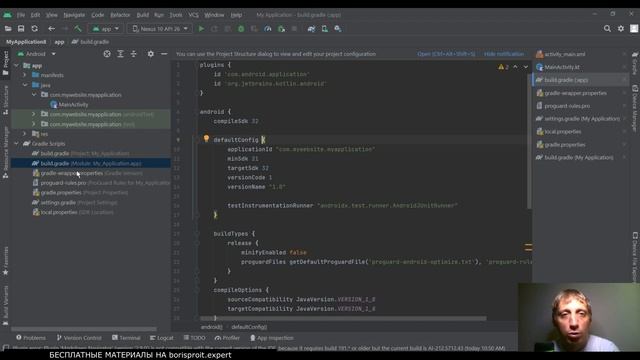Open the Device Manager toolbar icon
Image resolution: width=640 pixels, height=360 pixels.
[x=324, y=29]
